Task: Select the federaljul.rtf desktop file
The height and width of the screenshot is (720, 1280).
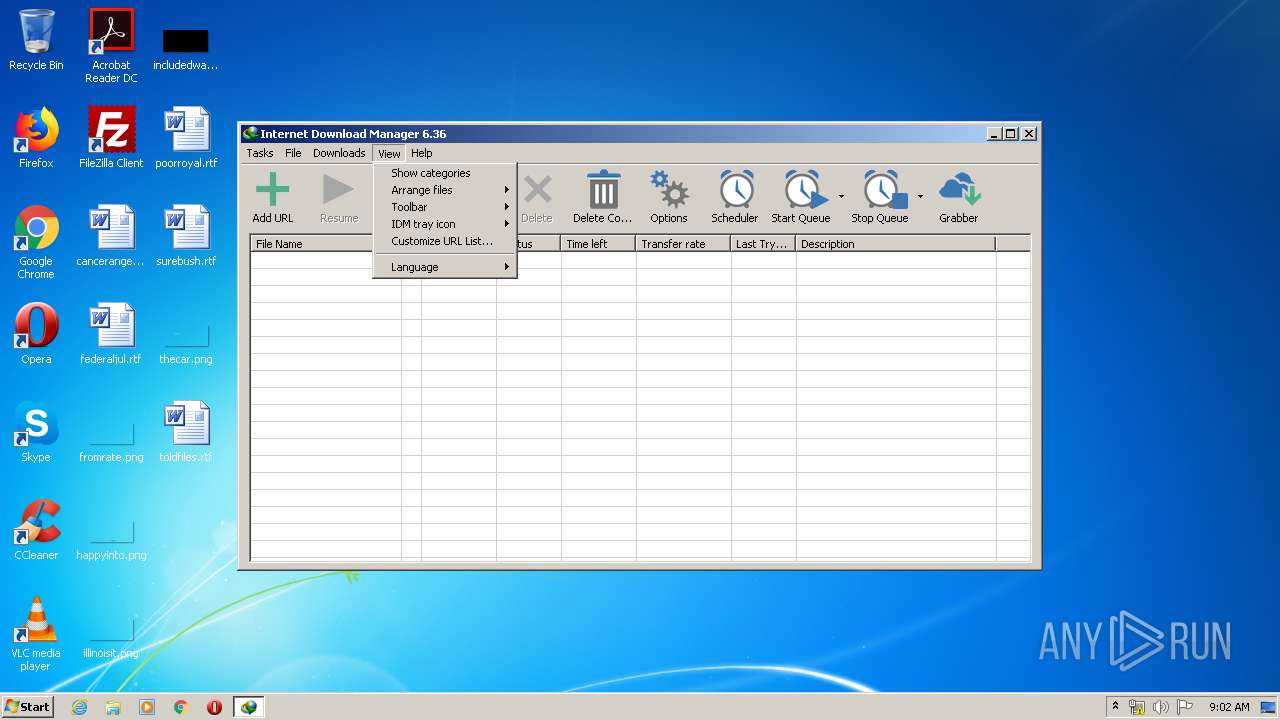Action: point(111,334)
